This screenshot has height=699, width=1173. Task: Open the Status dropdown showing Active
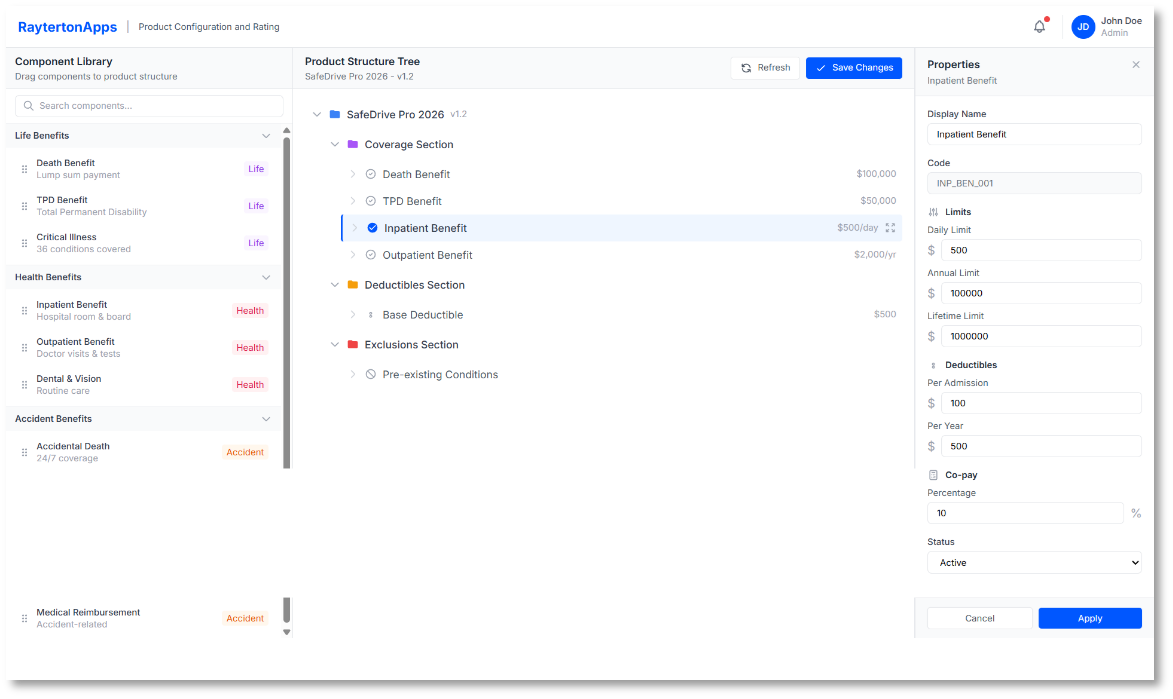(1034, 562)
